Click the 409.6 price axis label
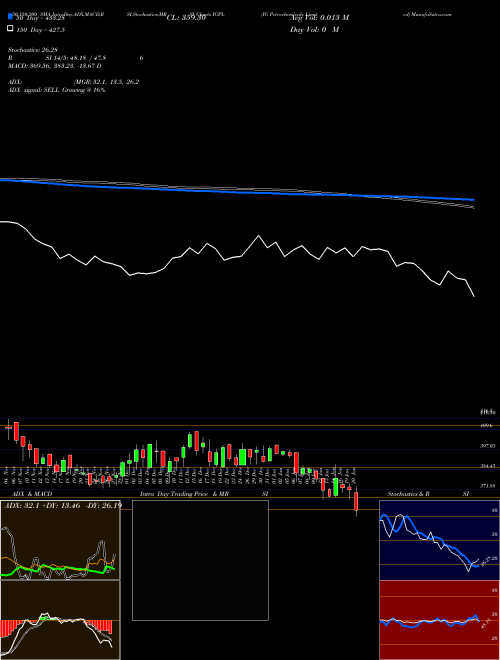 point(487,426)
